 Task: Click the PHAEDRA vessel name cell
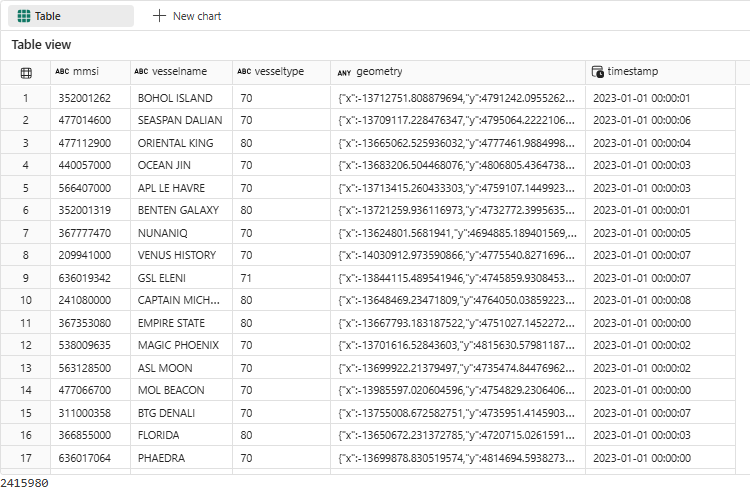[x=160, y=458]
